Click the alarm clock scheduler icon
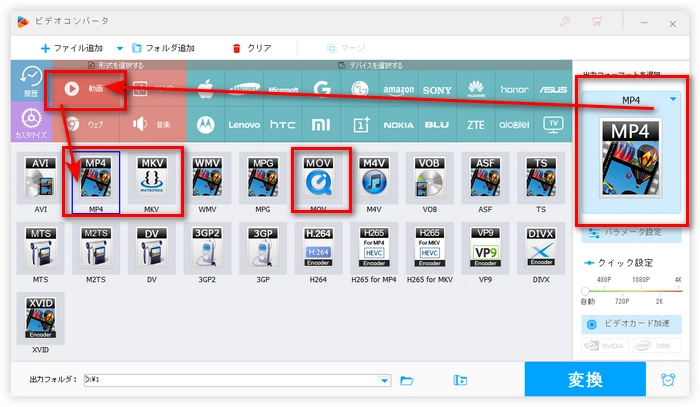Viewport: 700px width, 407px height. tap(667, 380)
